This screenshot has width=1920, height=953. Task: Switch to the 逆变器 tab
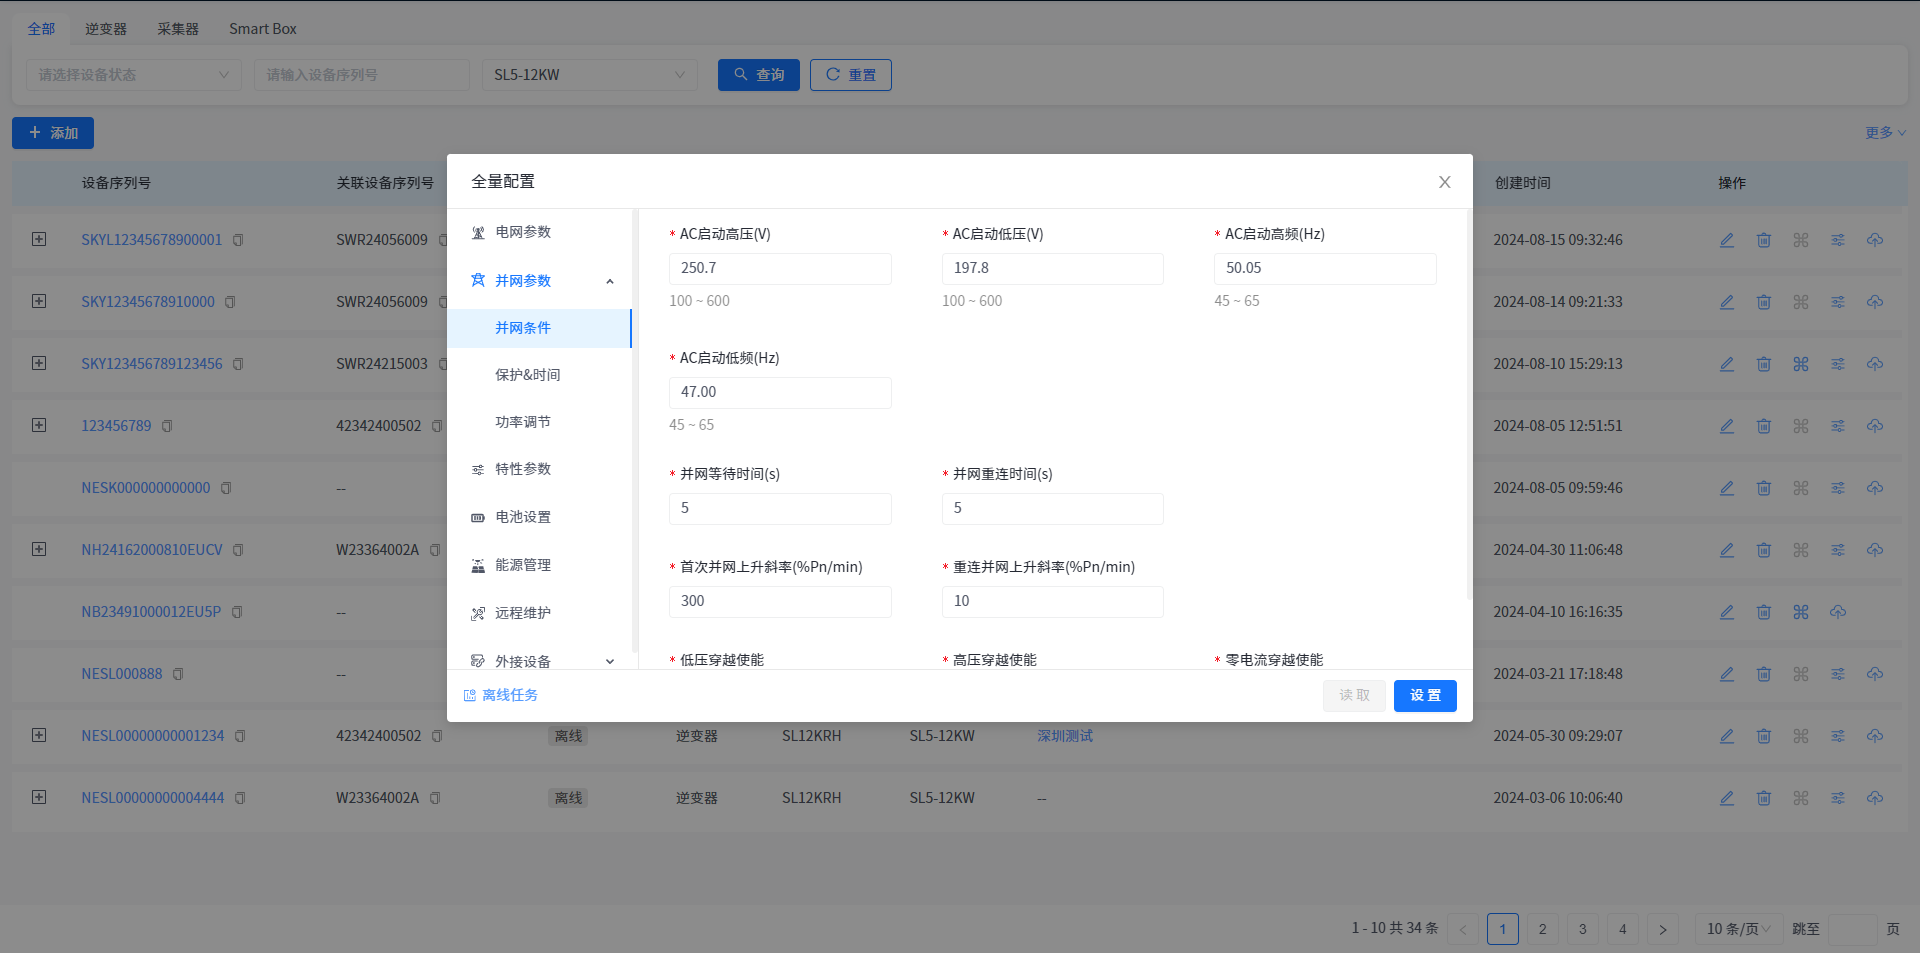(x=106, y=29)
